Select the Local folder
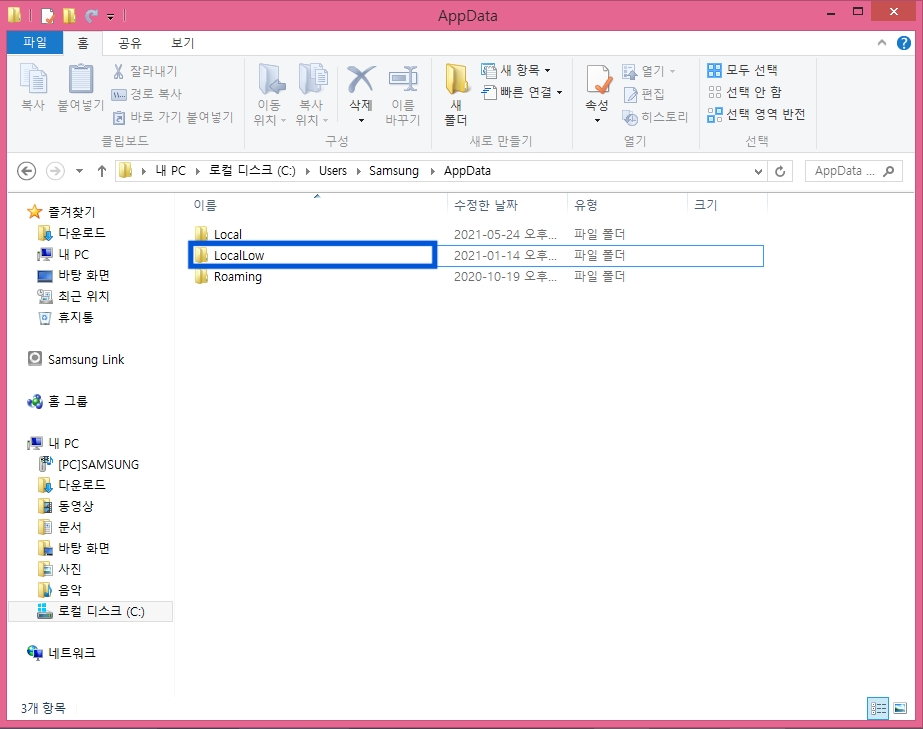This screenshot has height=729, width=923. click(227, 234)
